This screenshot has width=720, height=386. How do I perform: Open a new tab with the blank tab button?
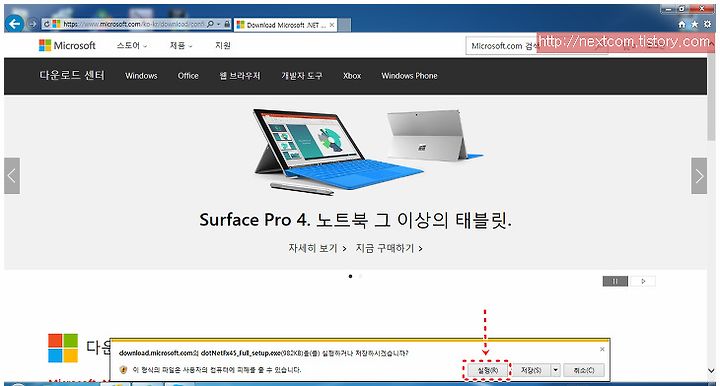(x=345, y=25)
